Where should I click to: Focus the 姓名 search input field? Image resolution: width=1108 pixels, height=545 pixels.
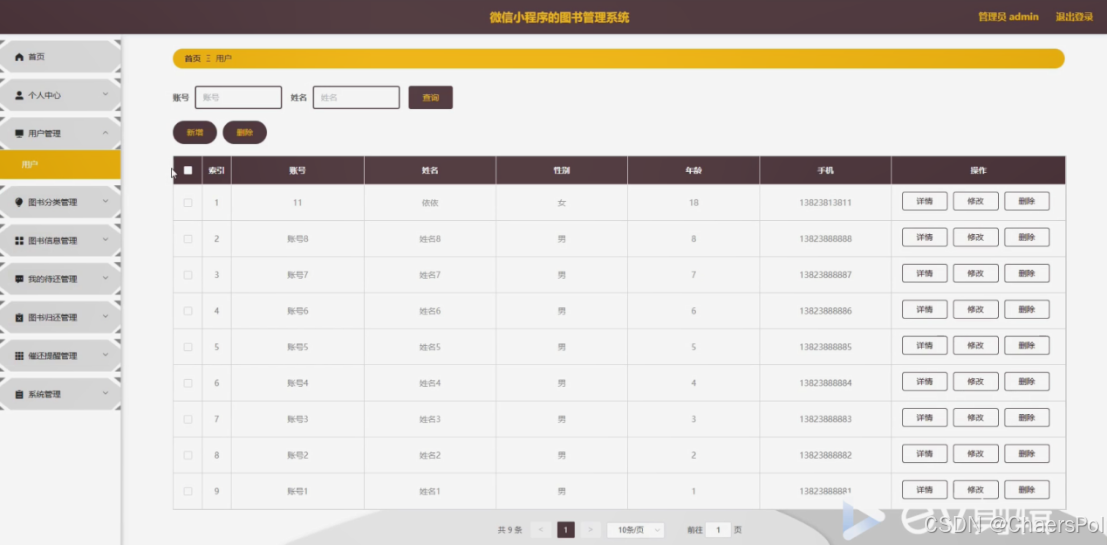pos(356,98)
